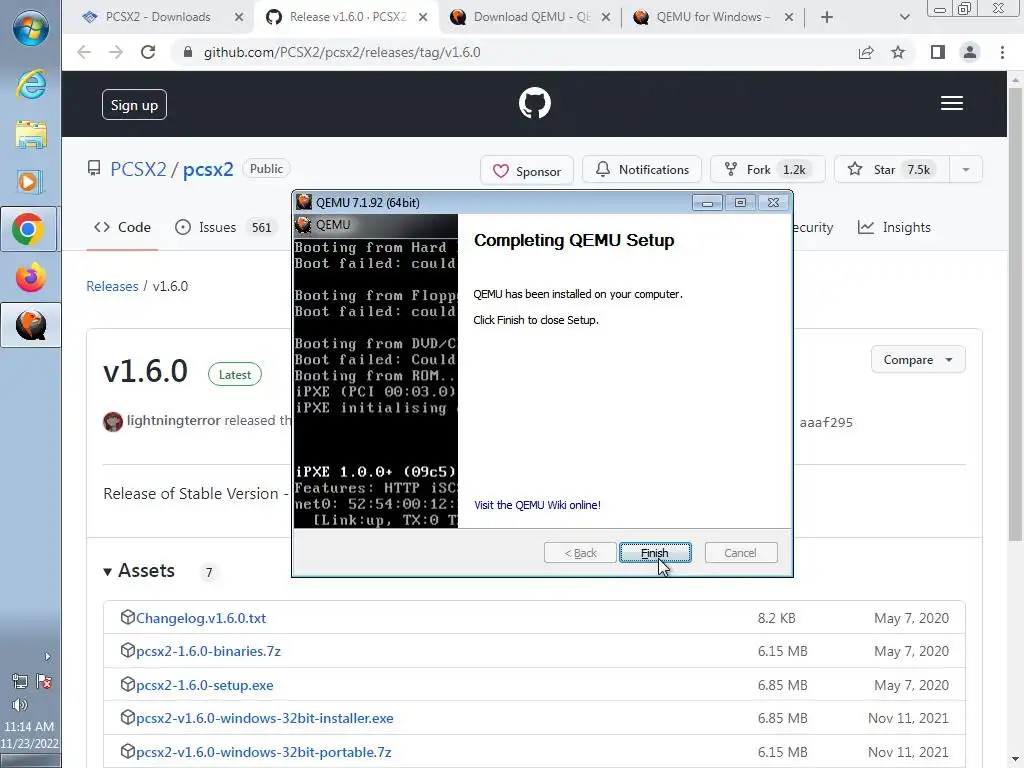Open the PCSX2 organization link
The width and height of the screenshot is (1024, 768).
point(138,169)
